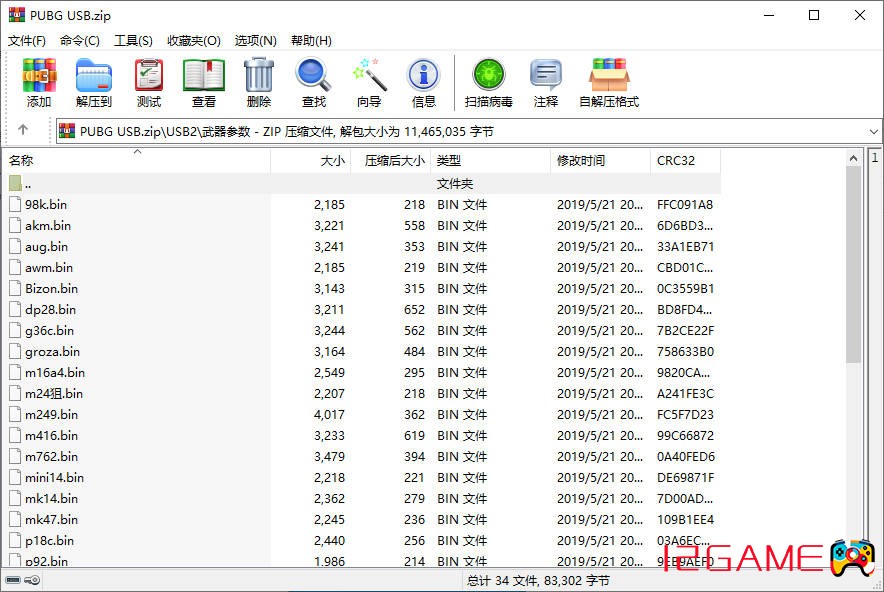Click the drive icon in the status bar
This screenshot has width=884, height=592.
pyautogui.click(x=15, y=580)
